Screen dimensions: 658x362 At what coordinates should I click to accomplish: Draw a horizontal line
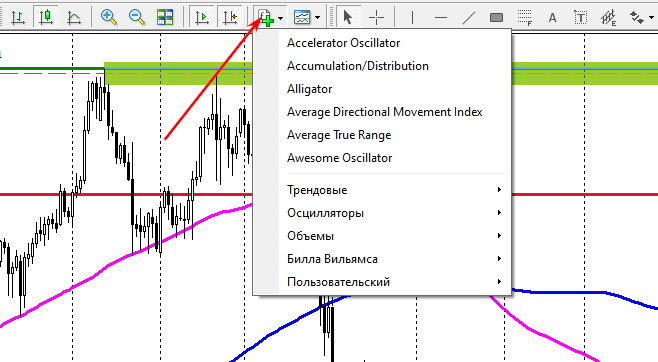(441, 17)
